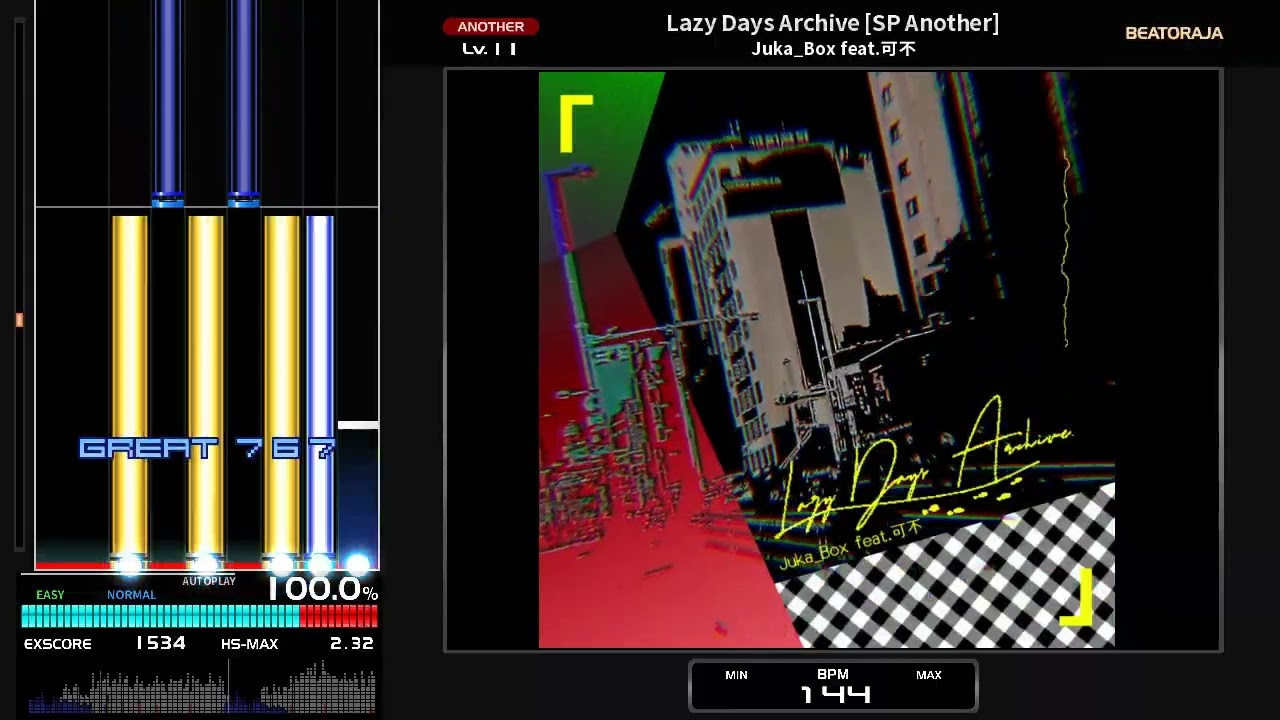
Task: Click the HS-MAX label
Action: (249, 644)
